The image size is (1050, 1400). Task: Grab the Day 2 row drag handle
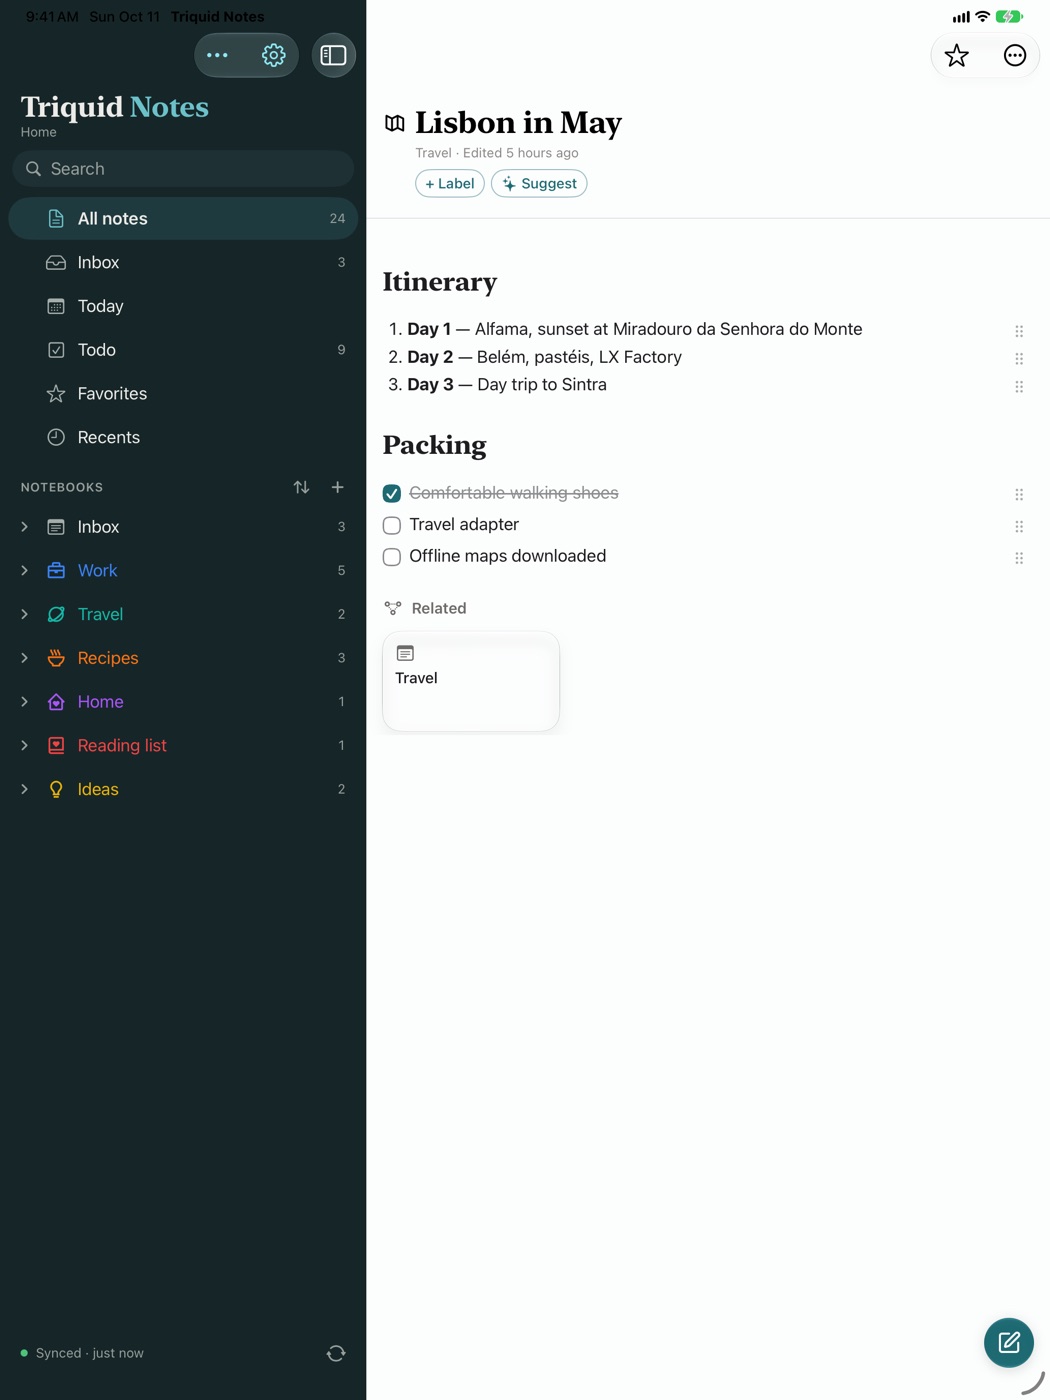pyautogui.click(x=1019, y=359)
